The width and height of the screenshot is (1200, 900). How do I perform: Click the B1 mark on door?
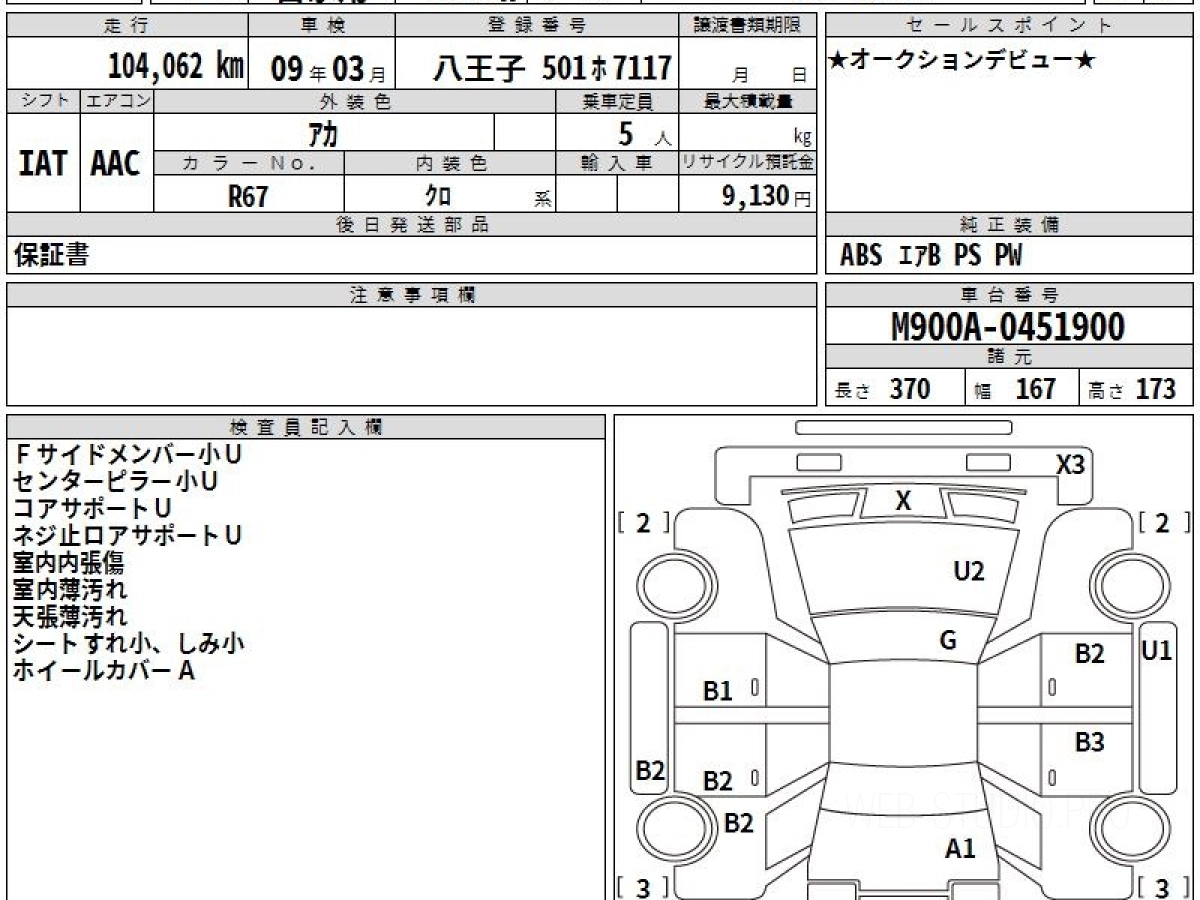point(717,690)
